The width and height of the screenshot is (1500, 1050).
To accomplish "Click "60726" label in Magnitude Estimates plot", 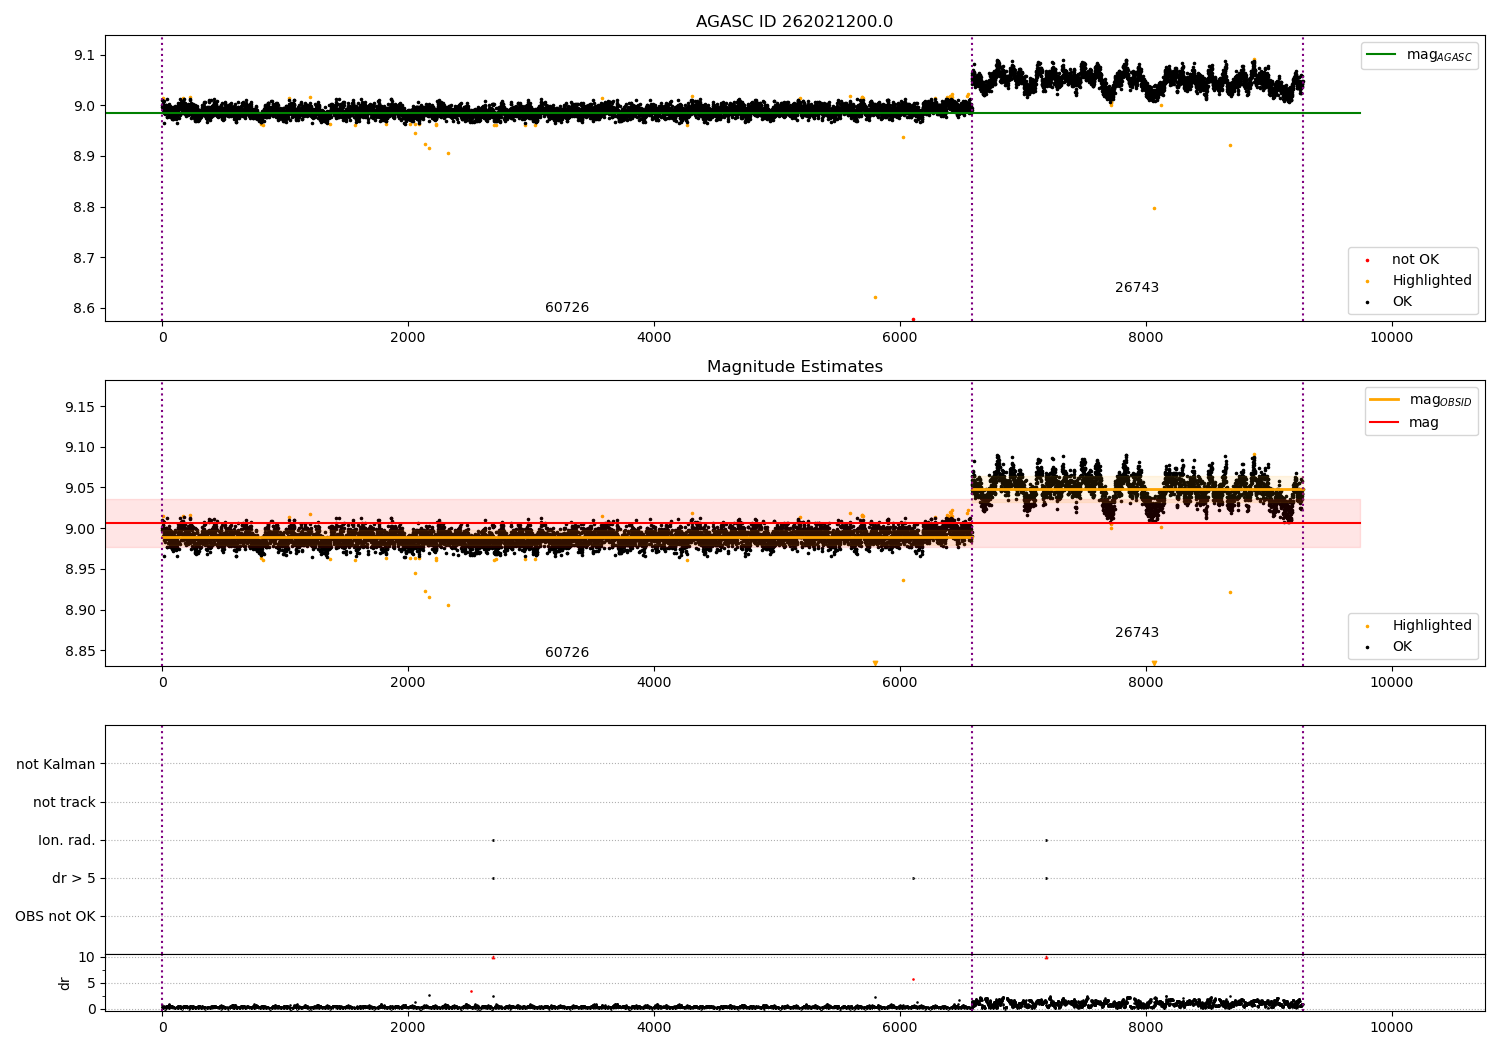I will 567,653.
